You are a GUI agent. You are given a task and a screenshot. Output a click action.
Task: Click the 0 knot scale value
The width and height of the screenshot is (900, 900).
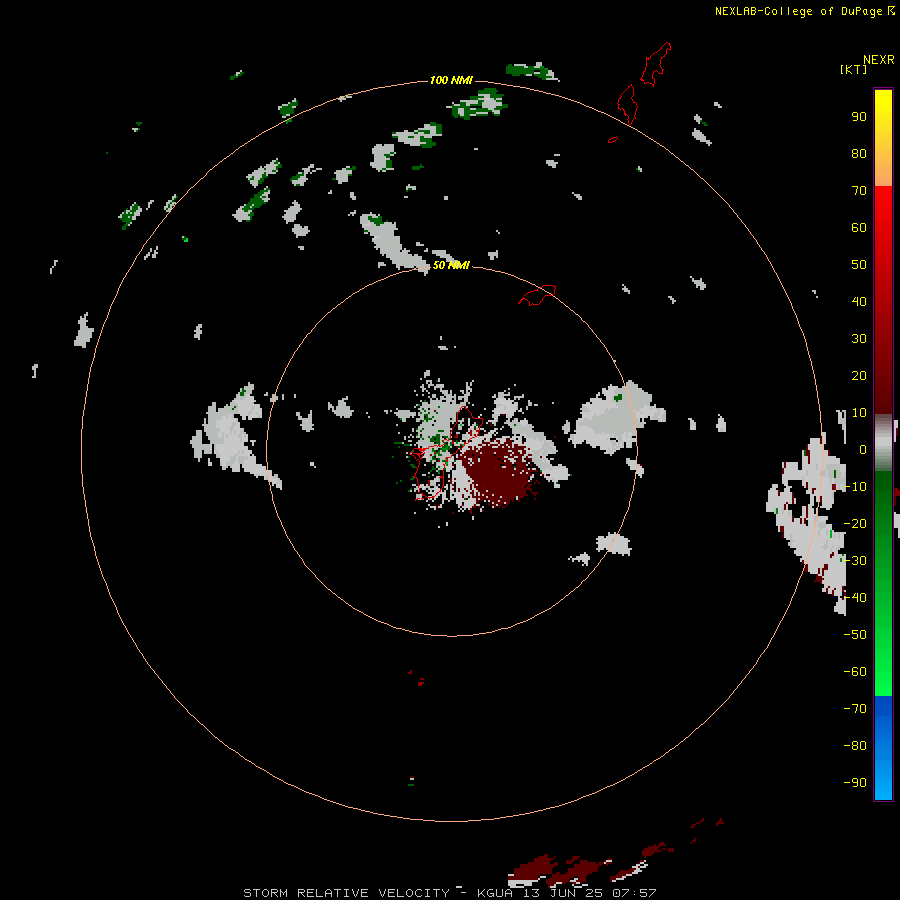tap(862, 450)
